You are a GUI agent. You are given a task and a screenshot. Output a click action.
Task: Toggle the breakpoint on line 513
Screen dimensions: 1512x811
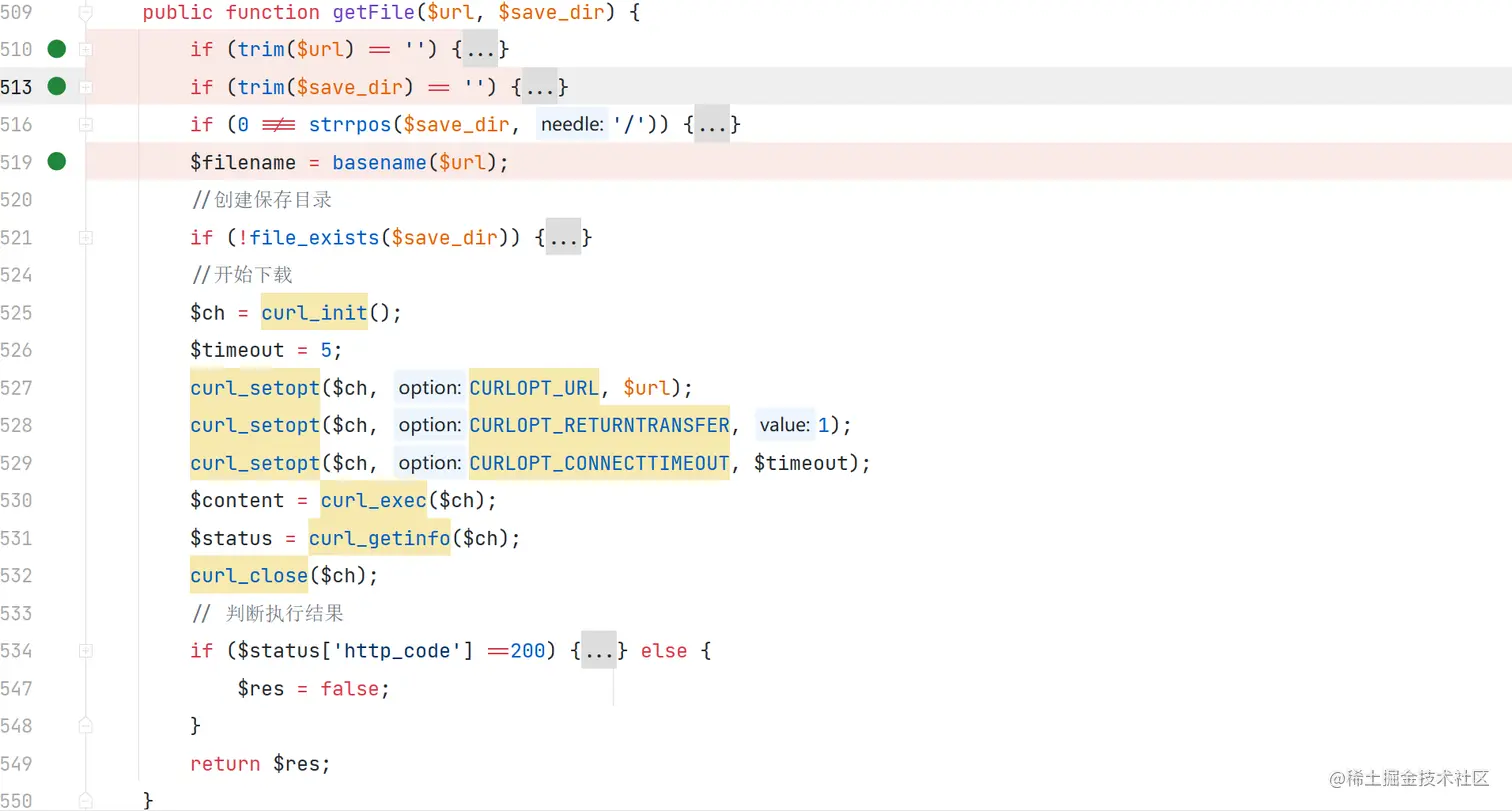57,86
